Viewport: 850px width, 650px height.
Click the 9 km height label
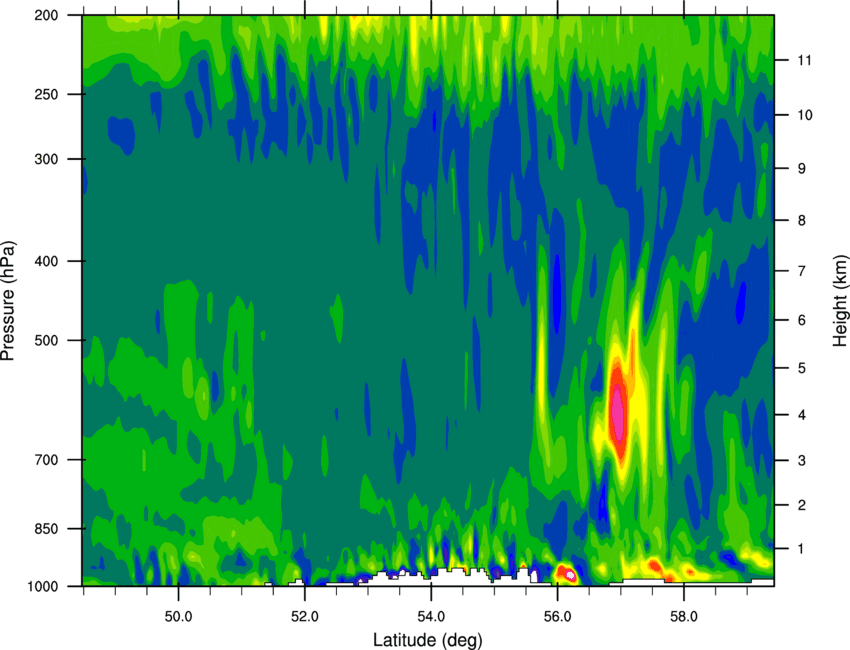[802, 169]
